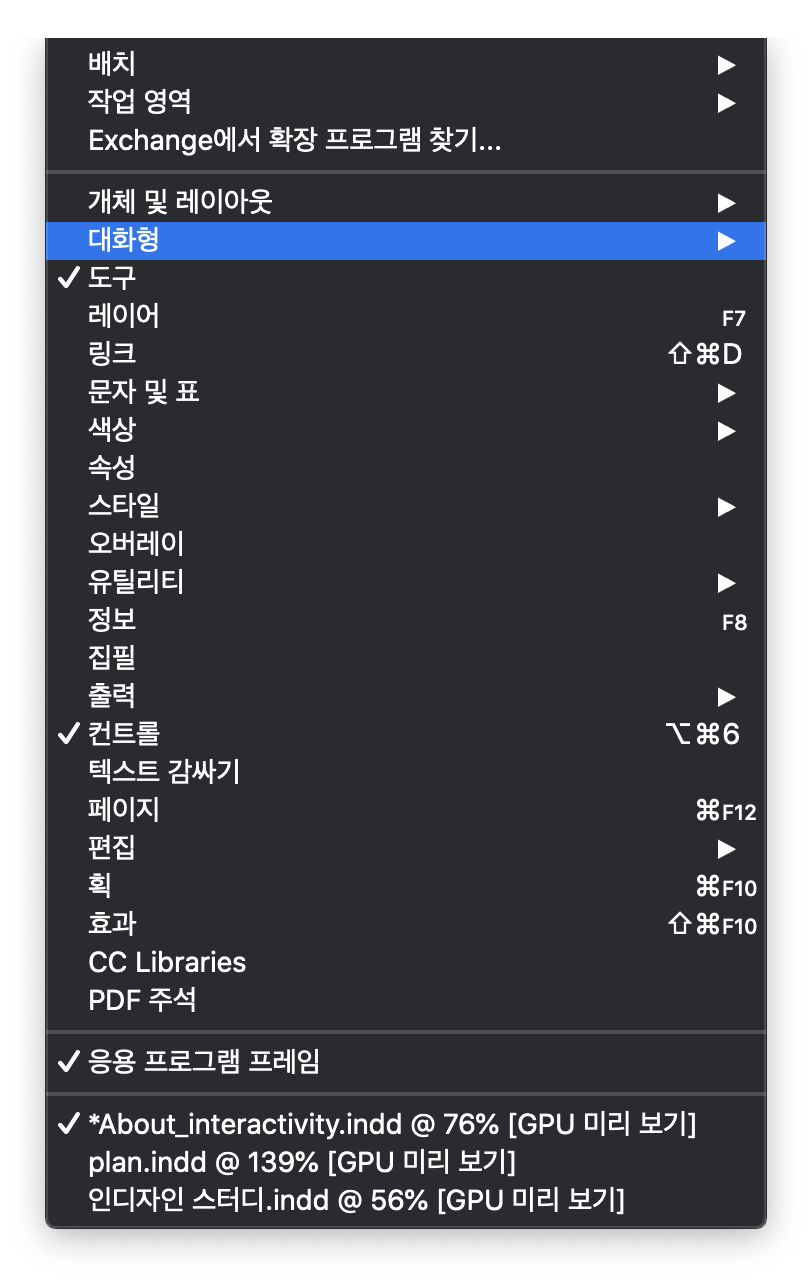Expand the 문자 및 표 submenu
The height and width of the screenshot is (1282, 812).
click(x=406, y=392)
